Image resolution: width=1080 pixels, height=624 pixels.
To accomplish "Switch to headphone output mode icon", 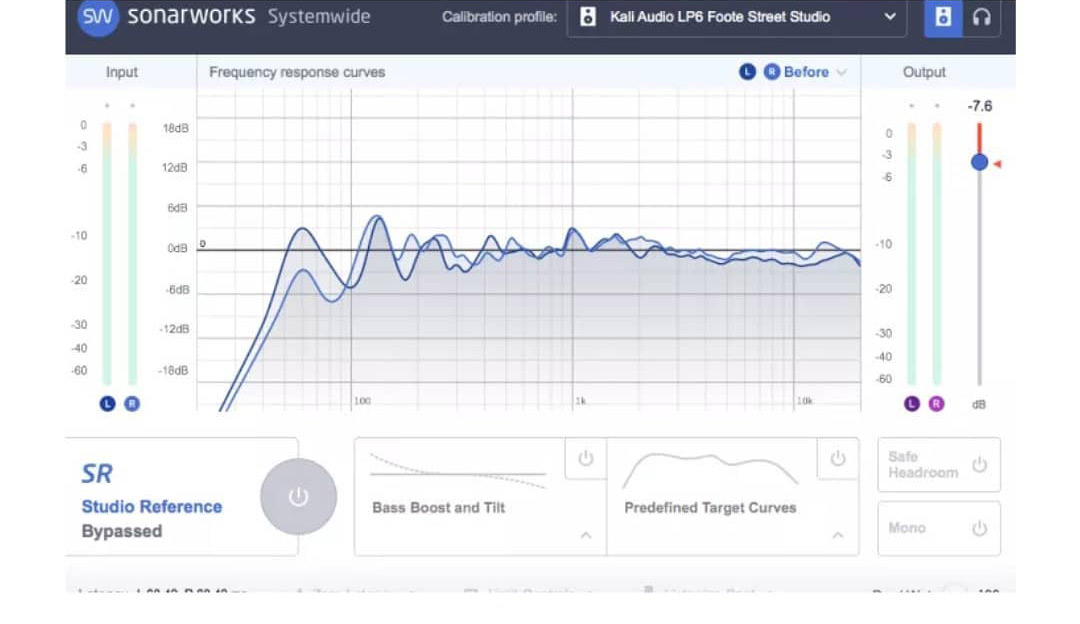I will coord(982,17).
